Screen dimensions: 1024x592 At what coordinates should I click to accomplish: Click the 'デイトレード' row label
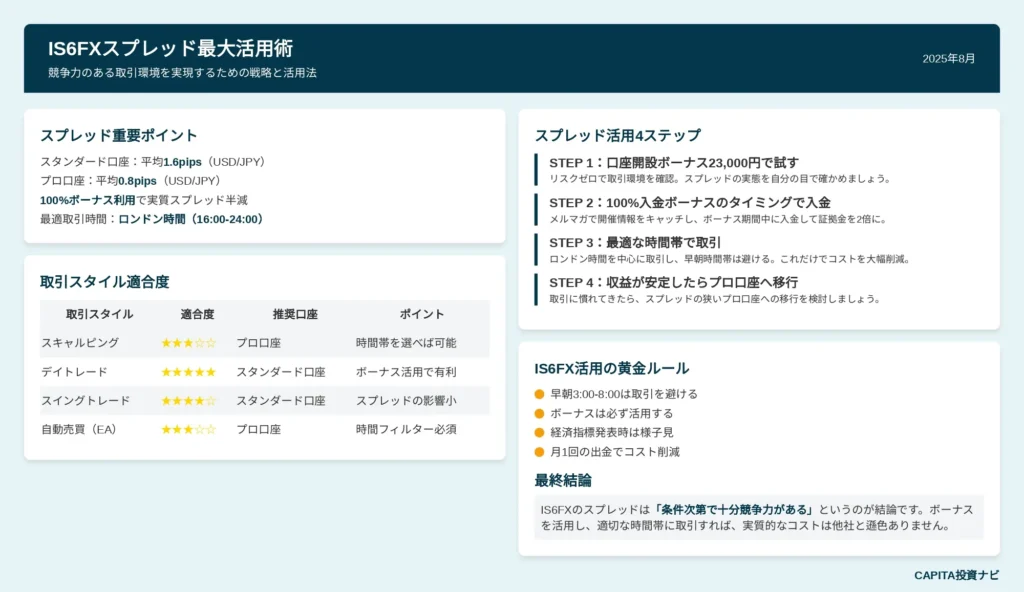coord(74,372)
